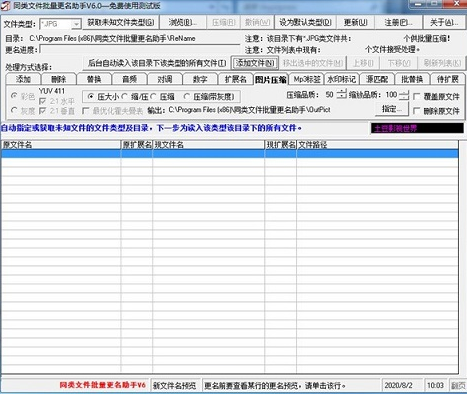
Task: Select the 压大小 radio option
Action: (90, 97)
